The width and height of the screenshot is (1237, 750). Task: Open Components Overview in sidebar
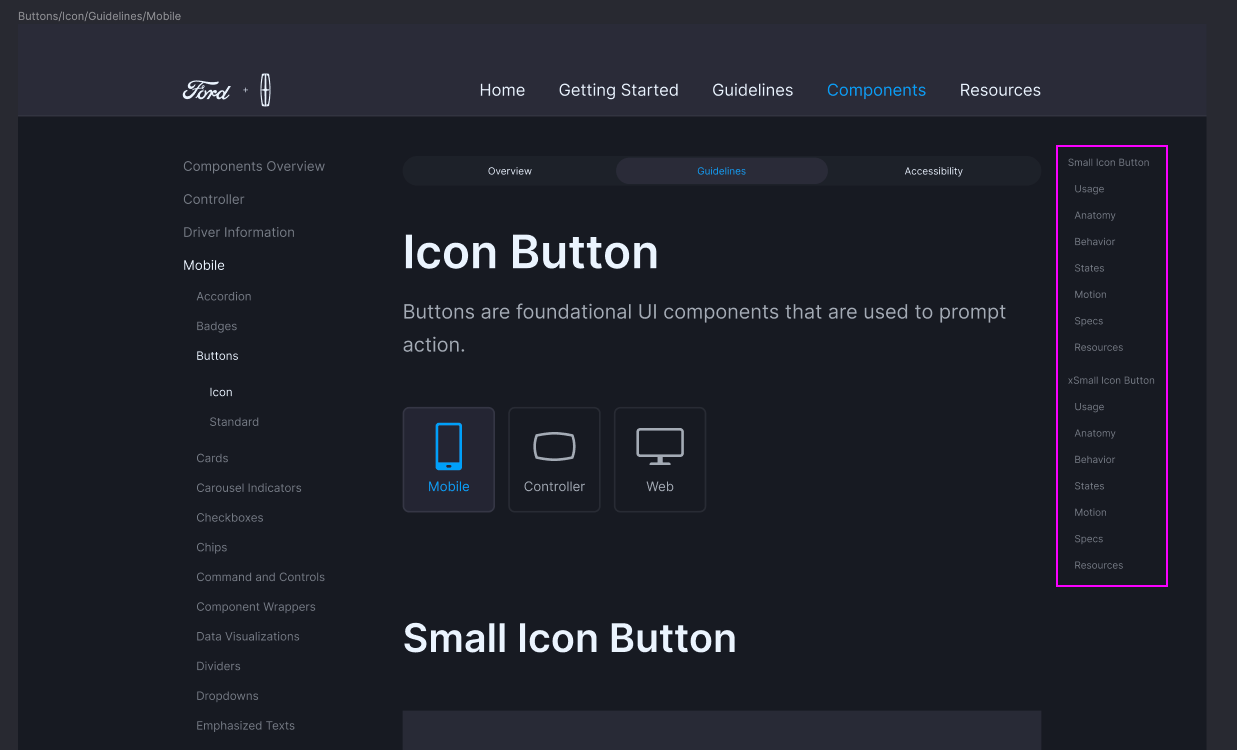[x=254, y=166]
